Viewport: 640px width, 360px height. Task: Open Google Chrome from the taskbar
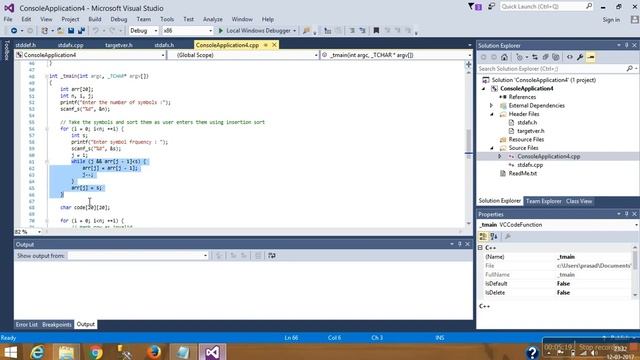click(x=96, y=352)
